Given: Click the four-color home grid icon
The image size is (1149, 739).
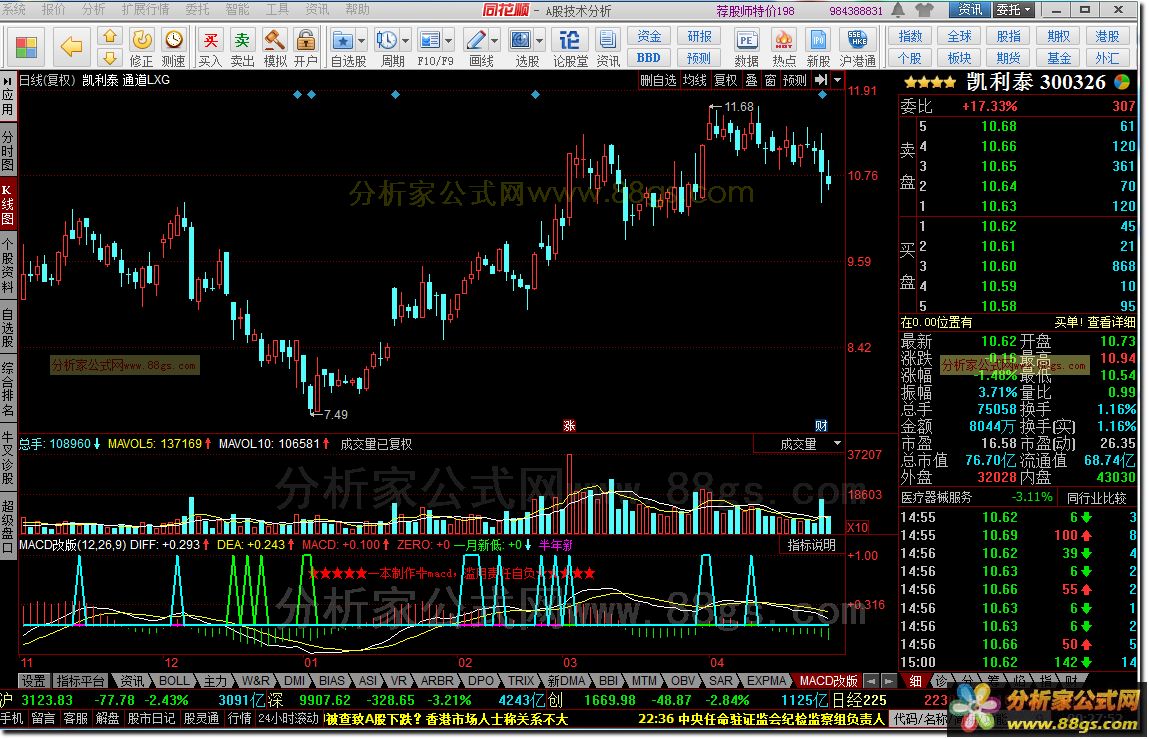Looking at the screenshot, I should (x=26, y=47).
